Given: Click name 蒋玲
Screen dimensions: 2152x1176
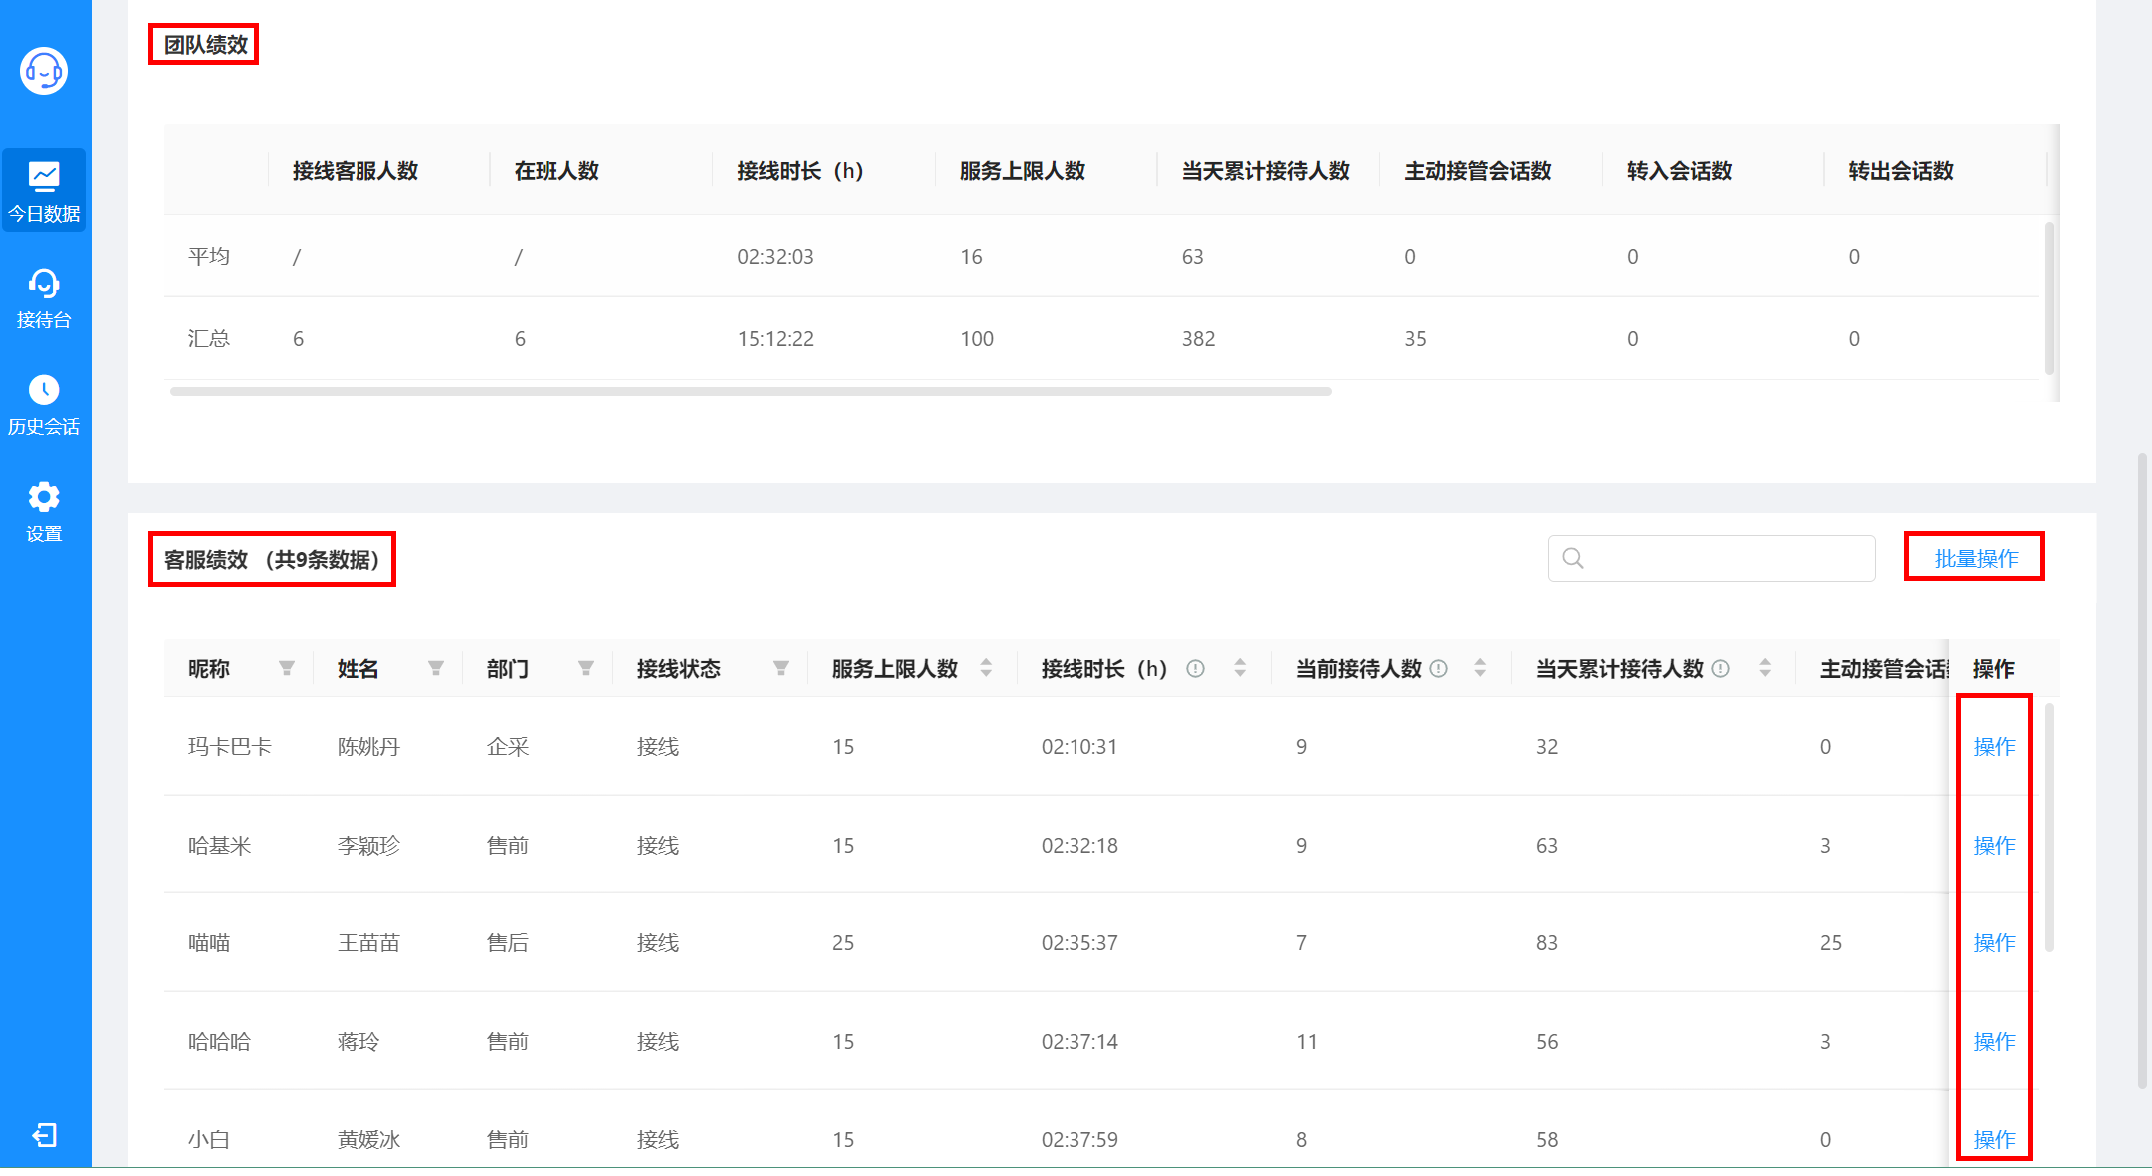Looking at the screenshot, I should [x=359, y=1041].
